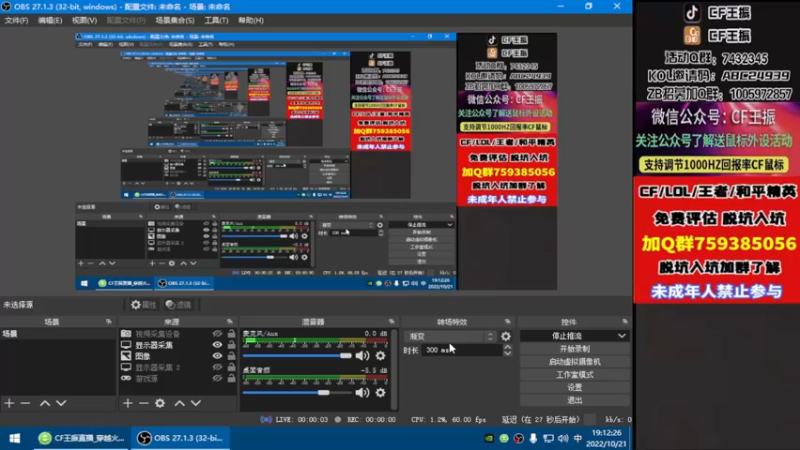
Task: Open the 文件(F) menu
Action: 16,20
